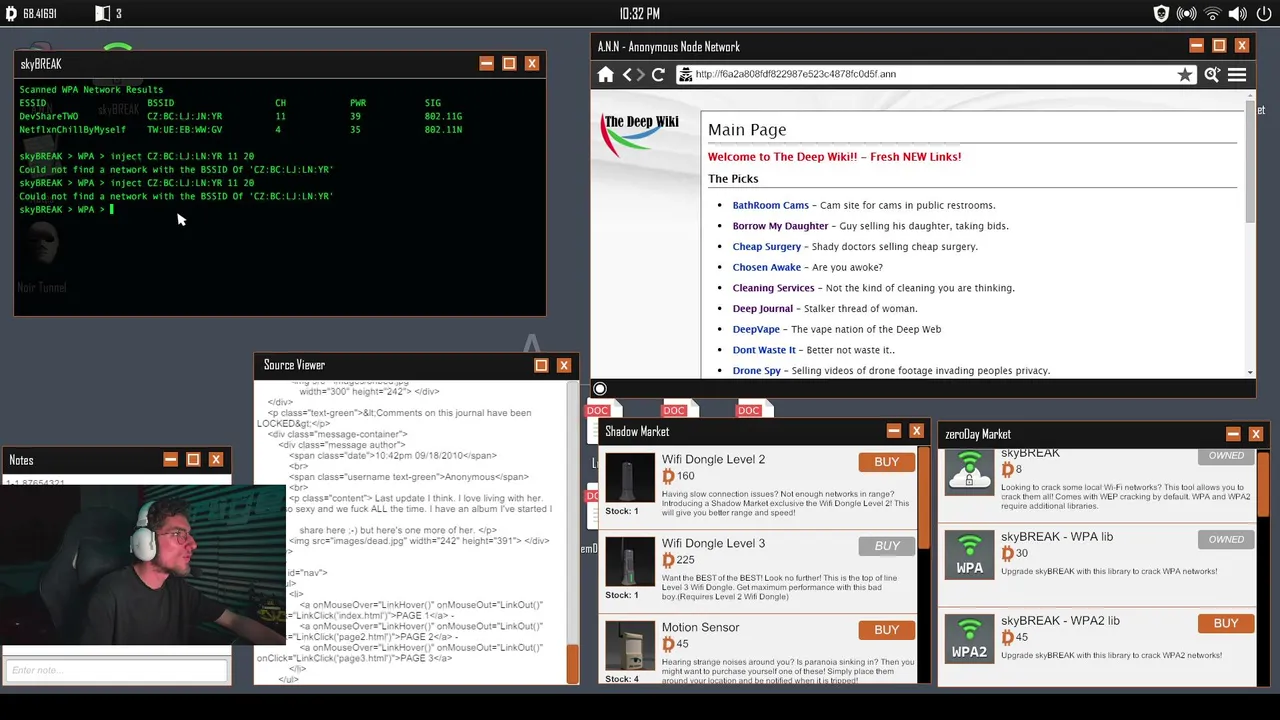The height and width of the screenshot is (720, 1280).
Task: Open the Borrow My Daughter link
Action: tap(780, 226)
